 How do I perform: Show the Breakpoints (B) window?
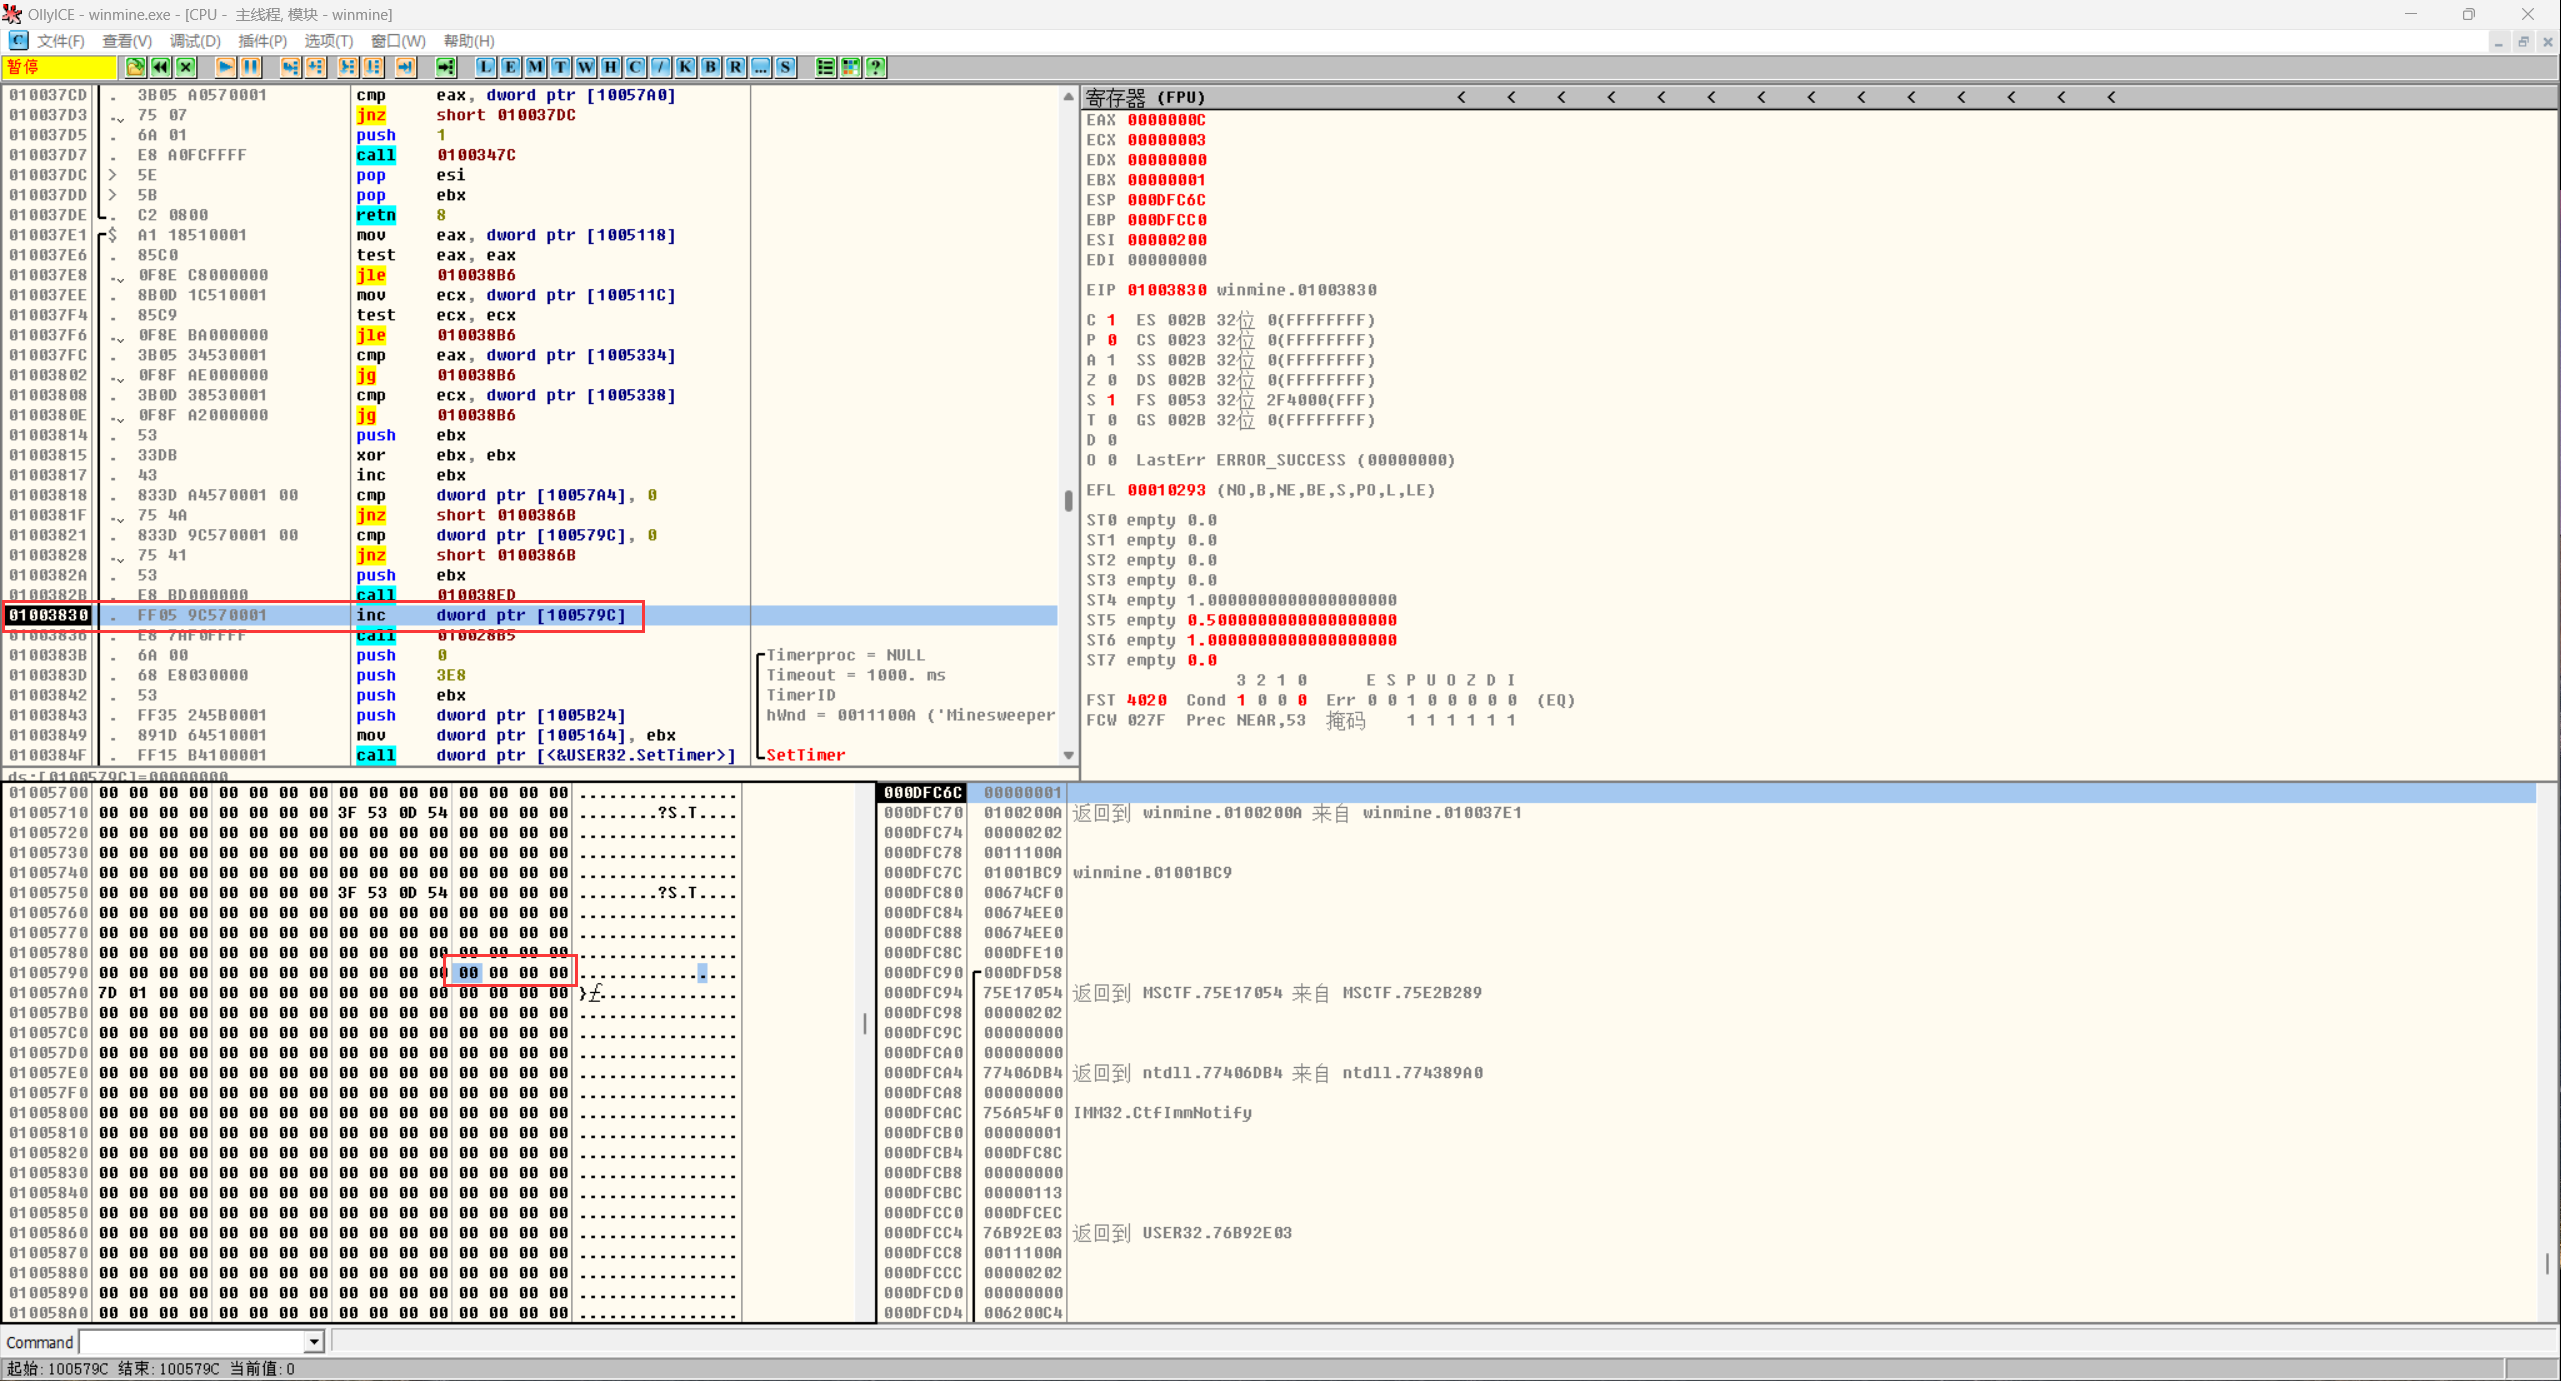(710, 67)
